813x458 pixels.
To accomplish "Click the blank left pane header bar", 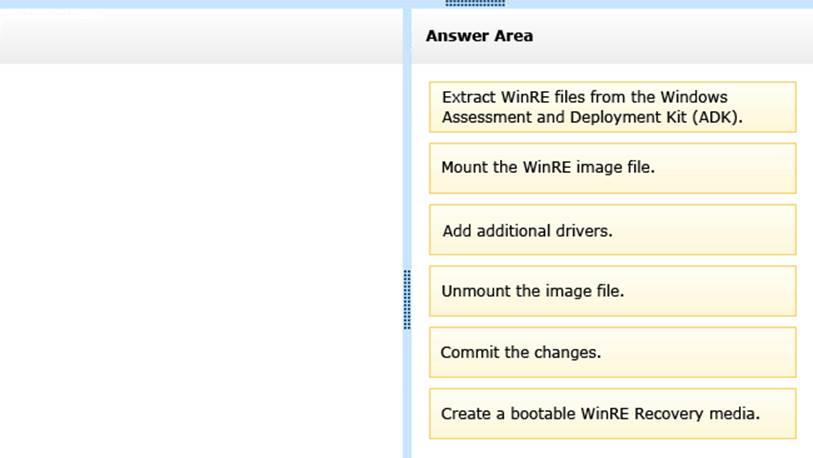I will point(200,36).
